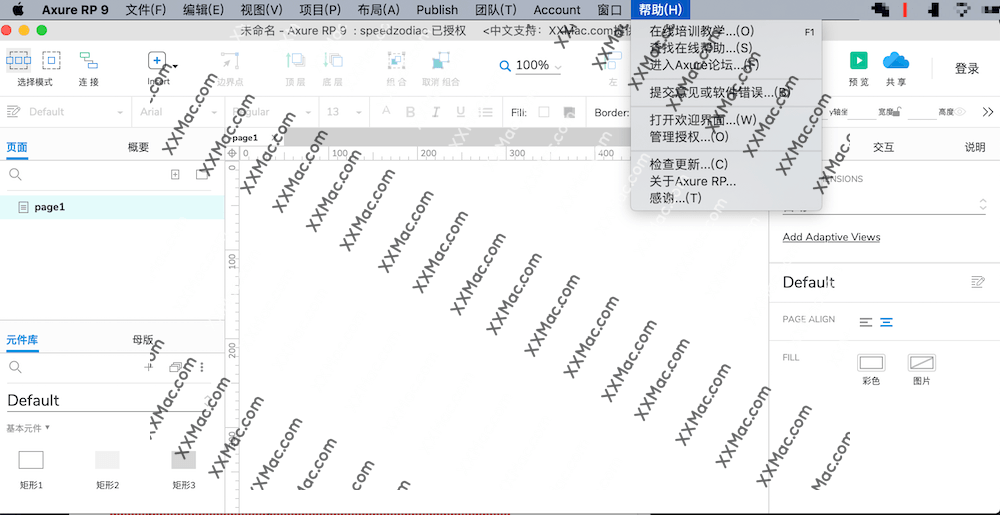1000x515 pixels.
Task: Click the Insert plus icon
Action: pyautogui.click(x=157, y=61)
